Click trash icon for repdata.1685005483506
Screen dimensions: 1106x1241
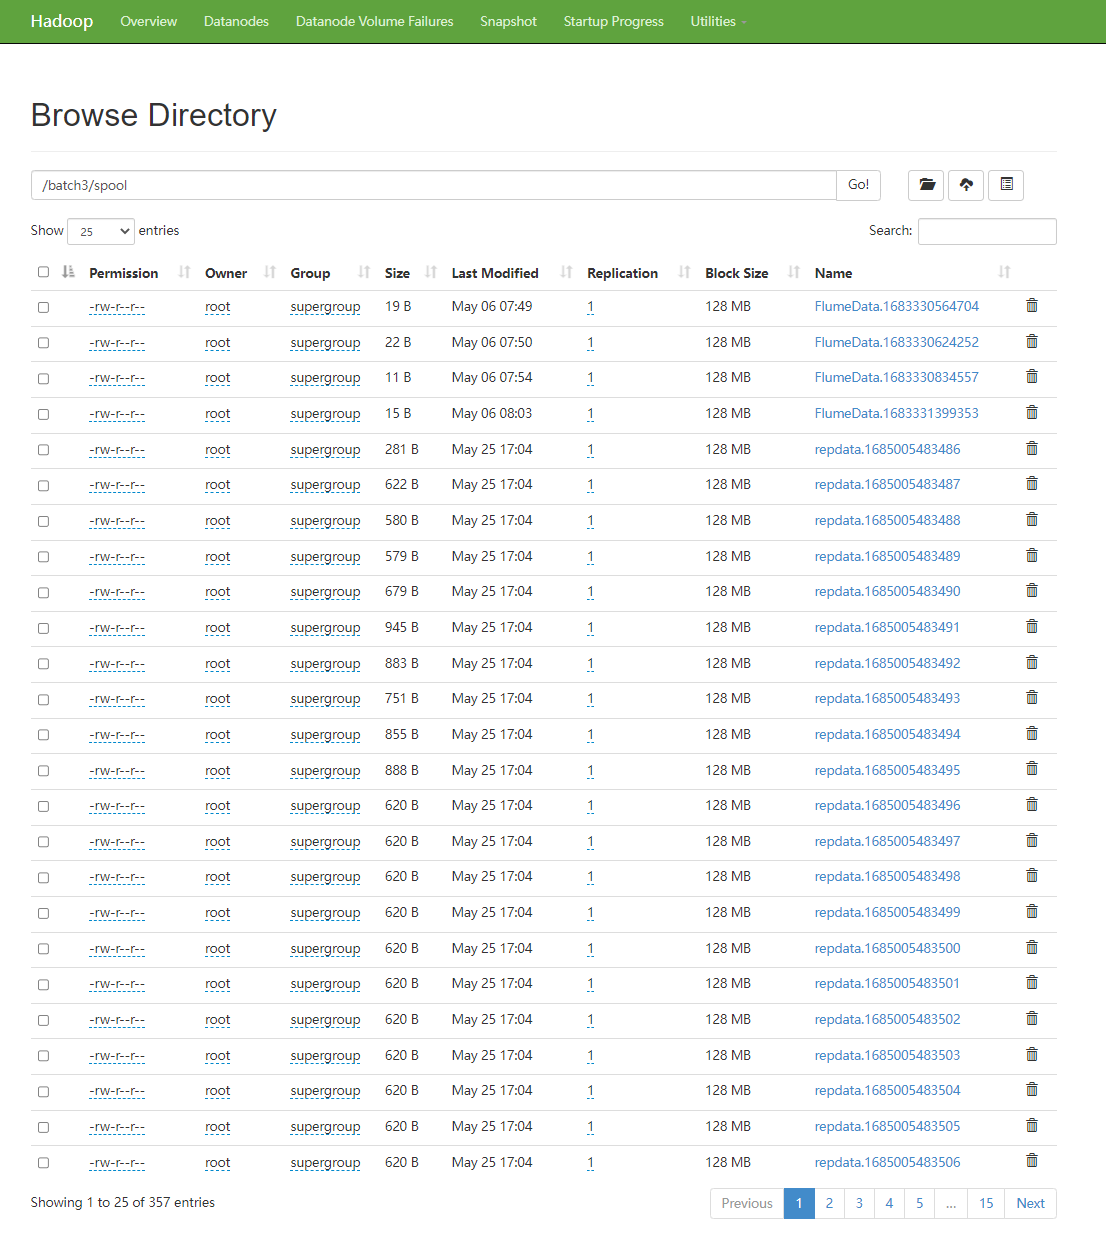coord(1032,1161)
